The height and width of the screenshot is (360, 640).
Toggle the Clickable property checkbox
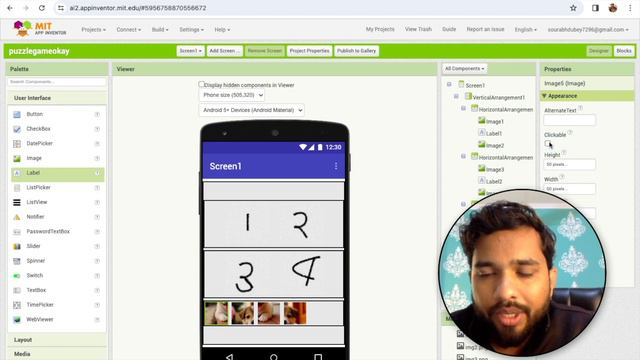pos(547,143)
